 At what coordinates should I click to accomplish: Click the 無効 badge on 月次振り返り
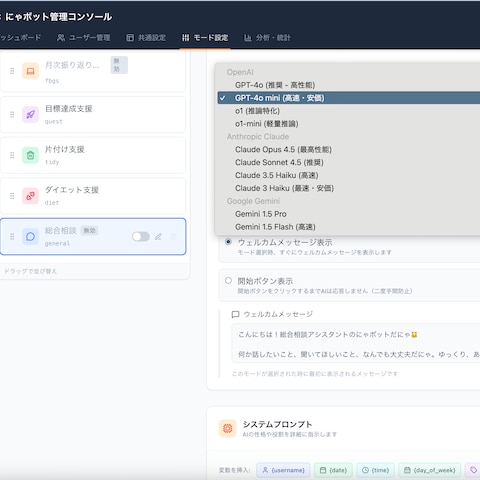point(119,65)
